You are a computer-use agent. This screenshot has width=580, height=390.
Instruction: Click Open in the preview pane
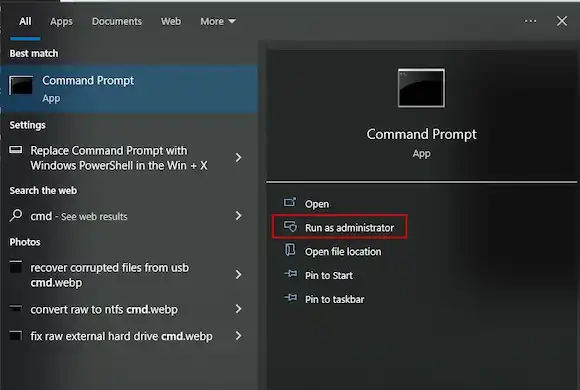tap(317, 204)
